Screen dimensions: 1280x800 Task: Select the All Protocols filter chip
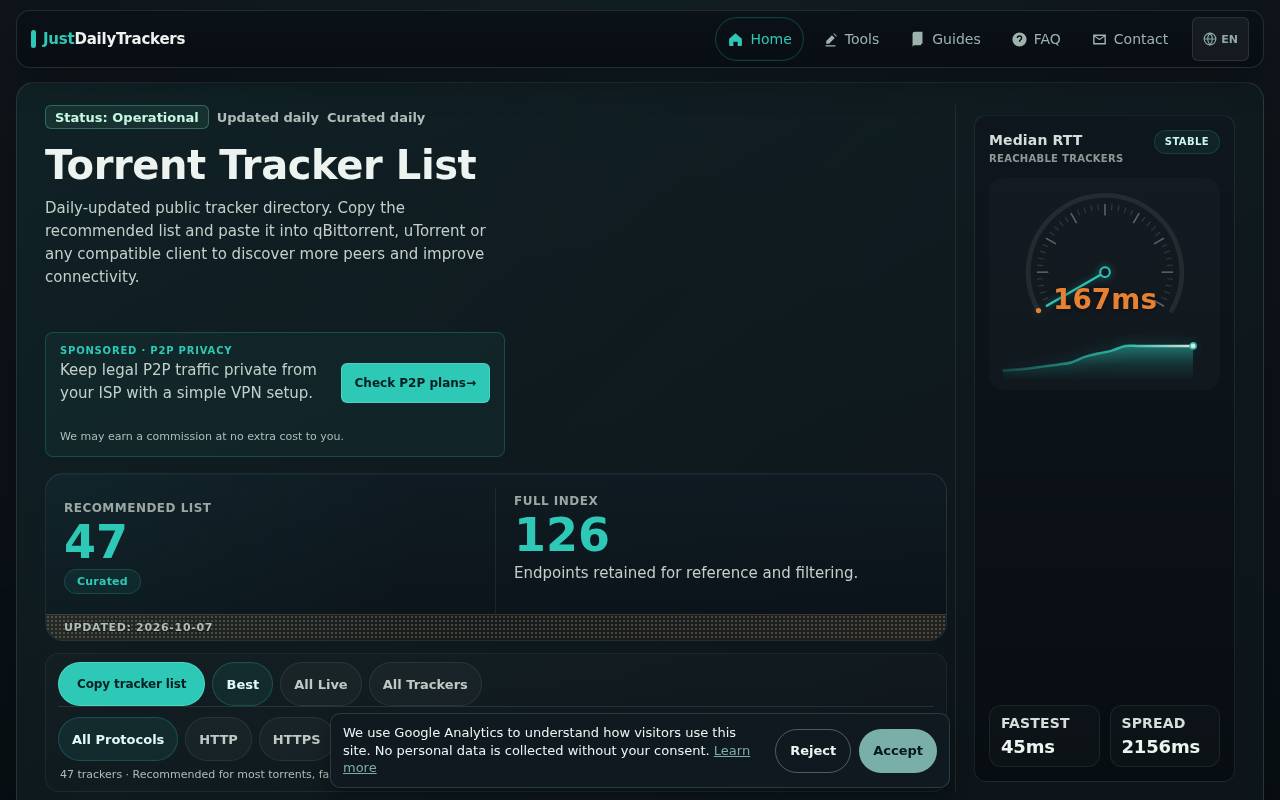(x=117, y=739)
